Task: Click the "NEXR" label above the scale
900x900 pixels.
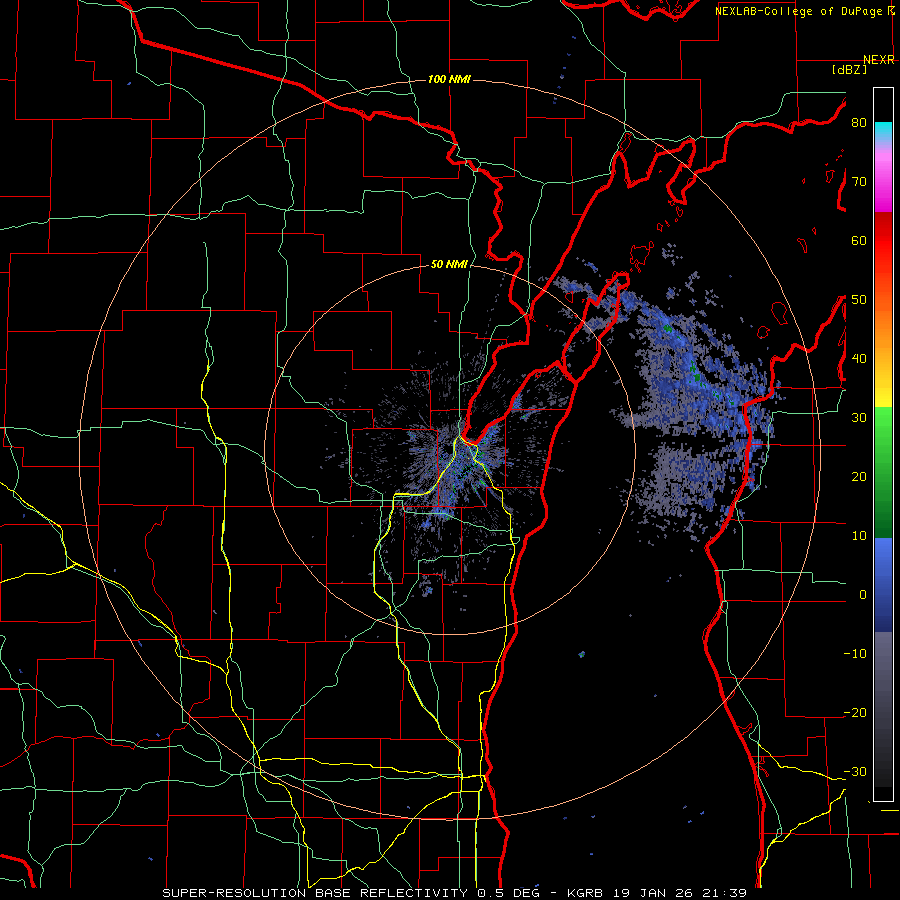Action: point(878,60)
